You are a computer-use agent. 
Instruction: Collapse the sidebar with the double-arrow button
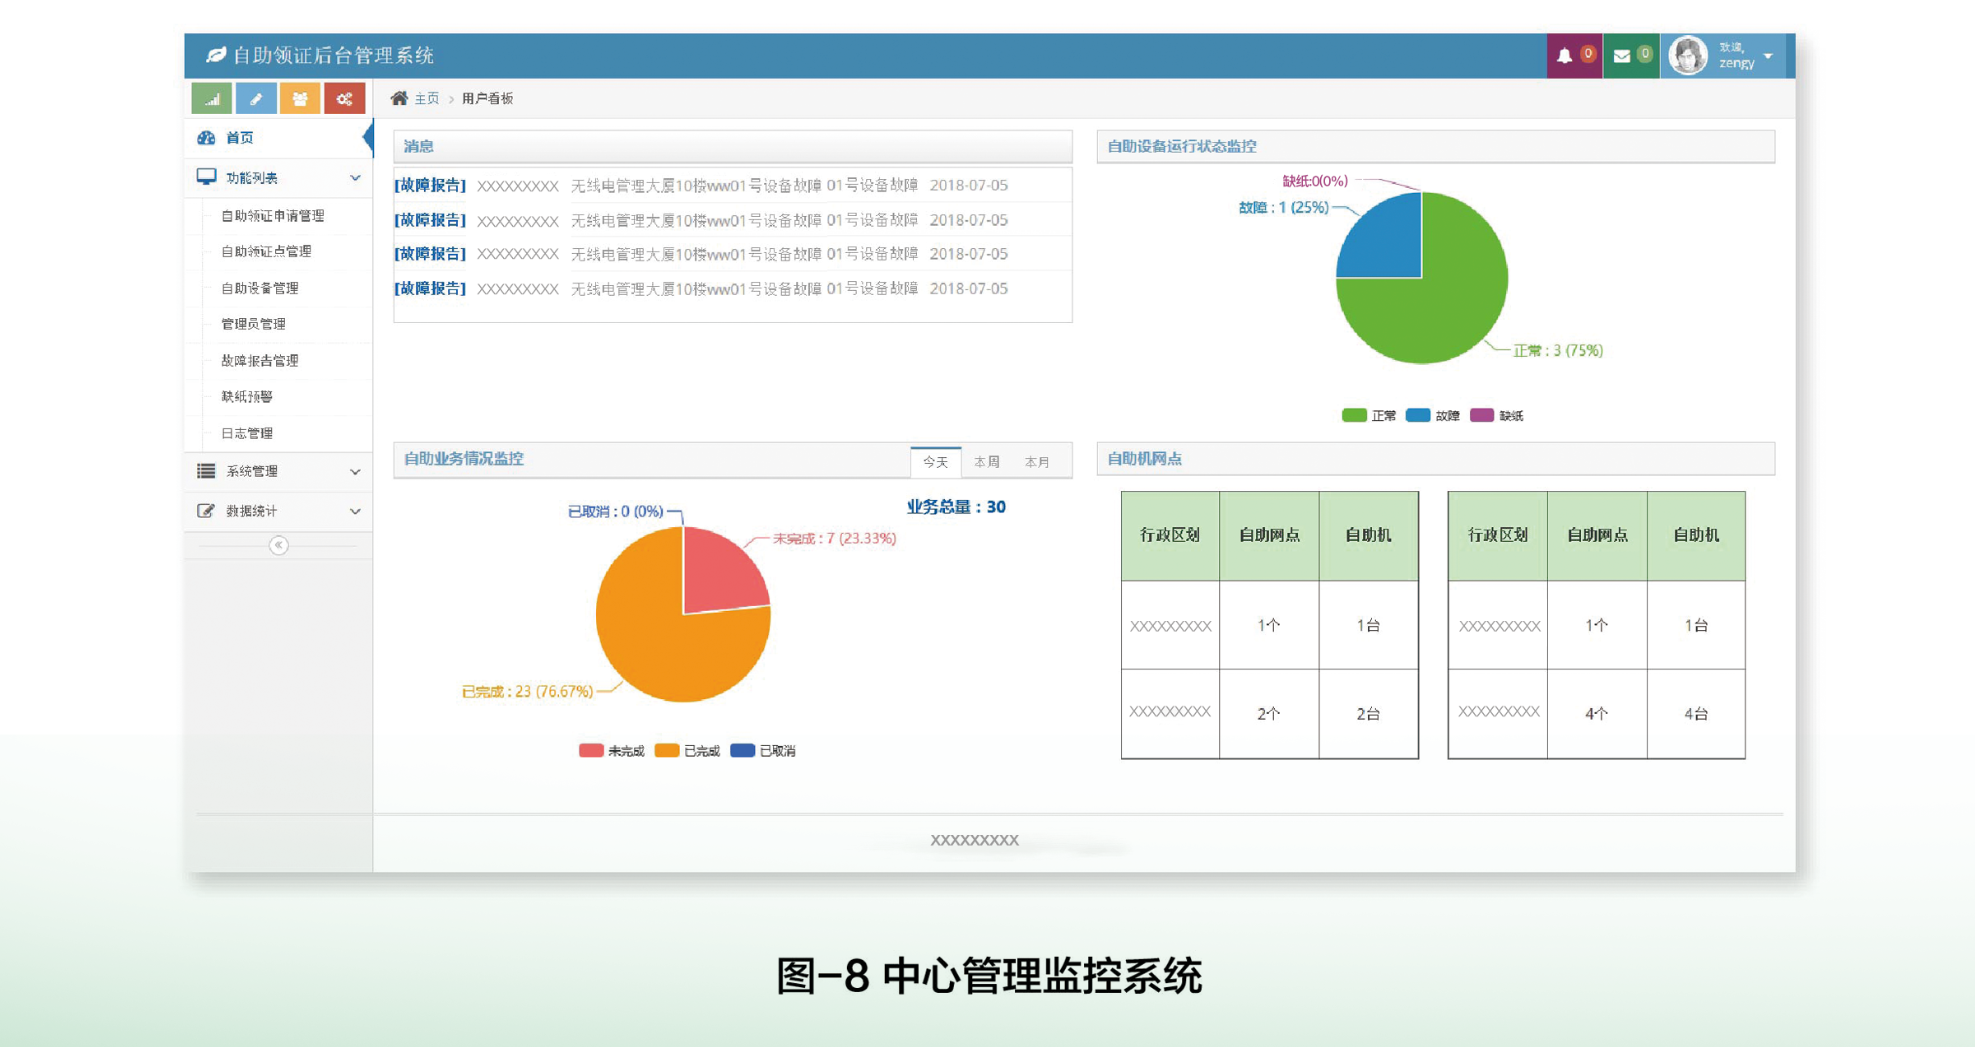click(279, 545)
